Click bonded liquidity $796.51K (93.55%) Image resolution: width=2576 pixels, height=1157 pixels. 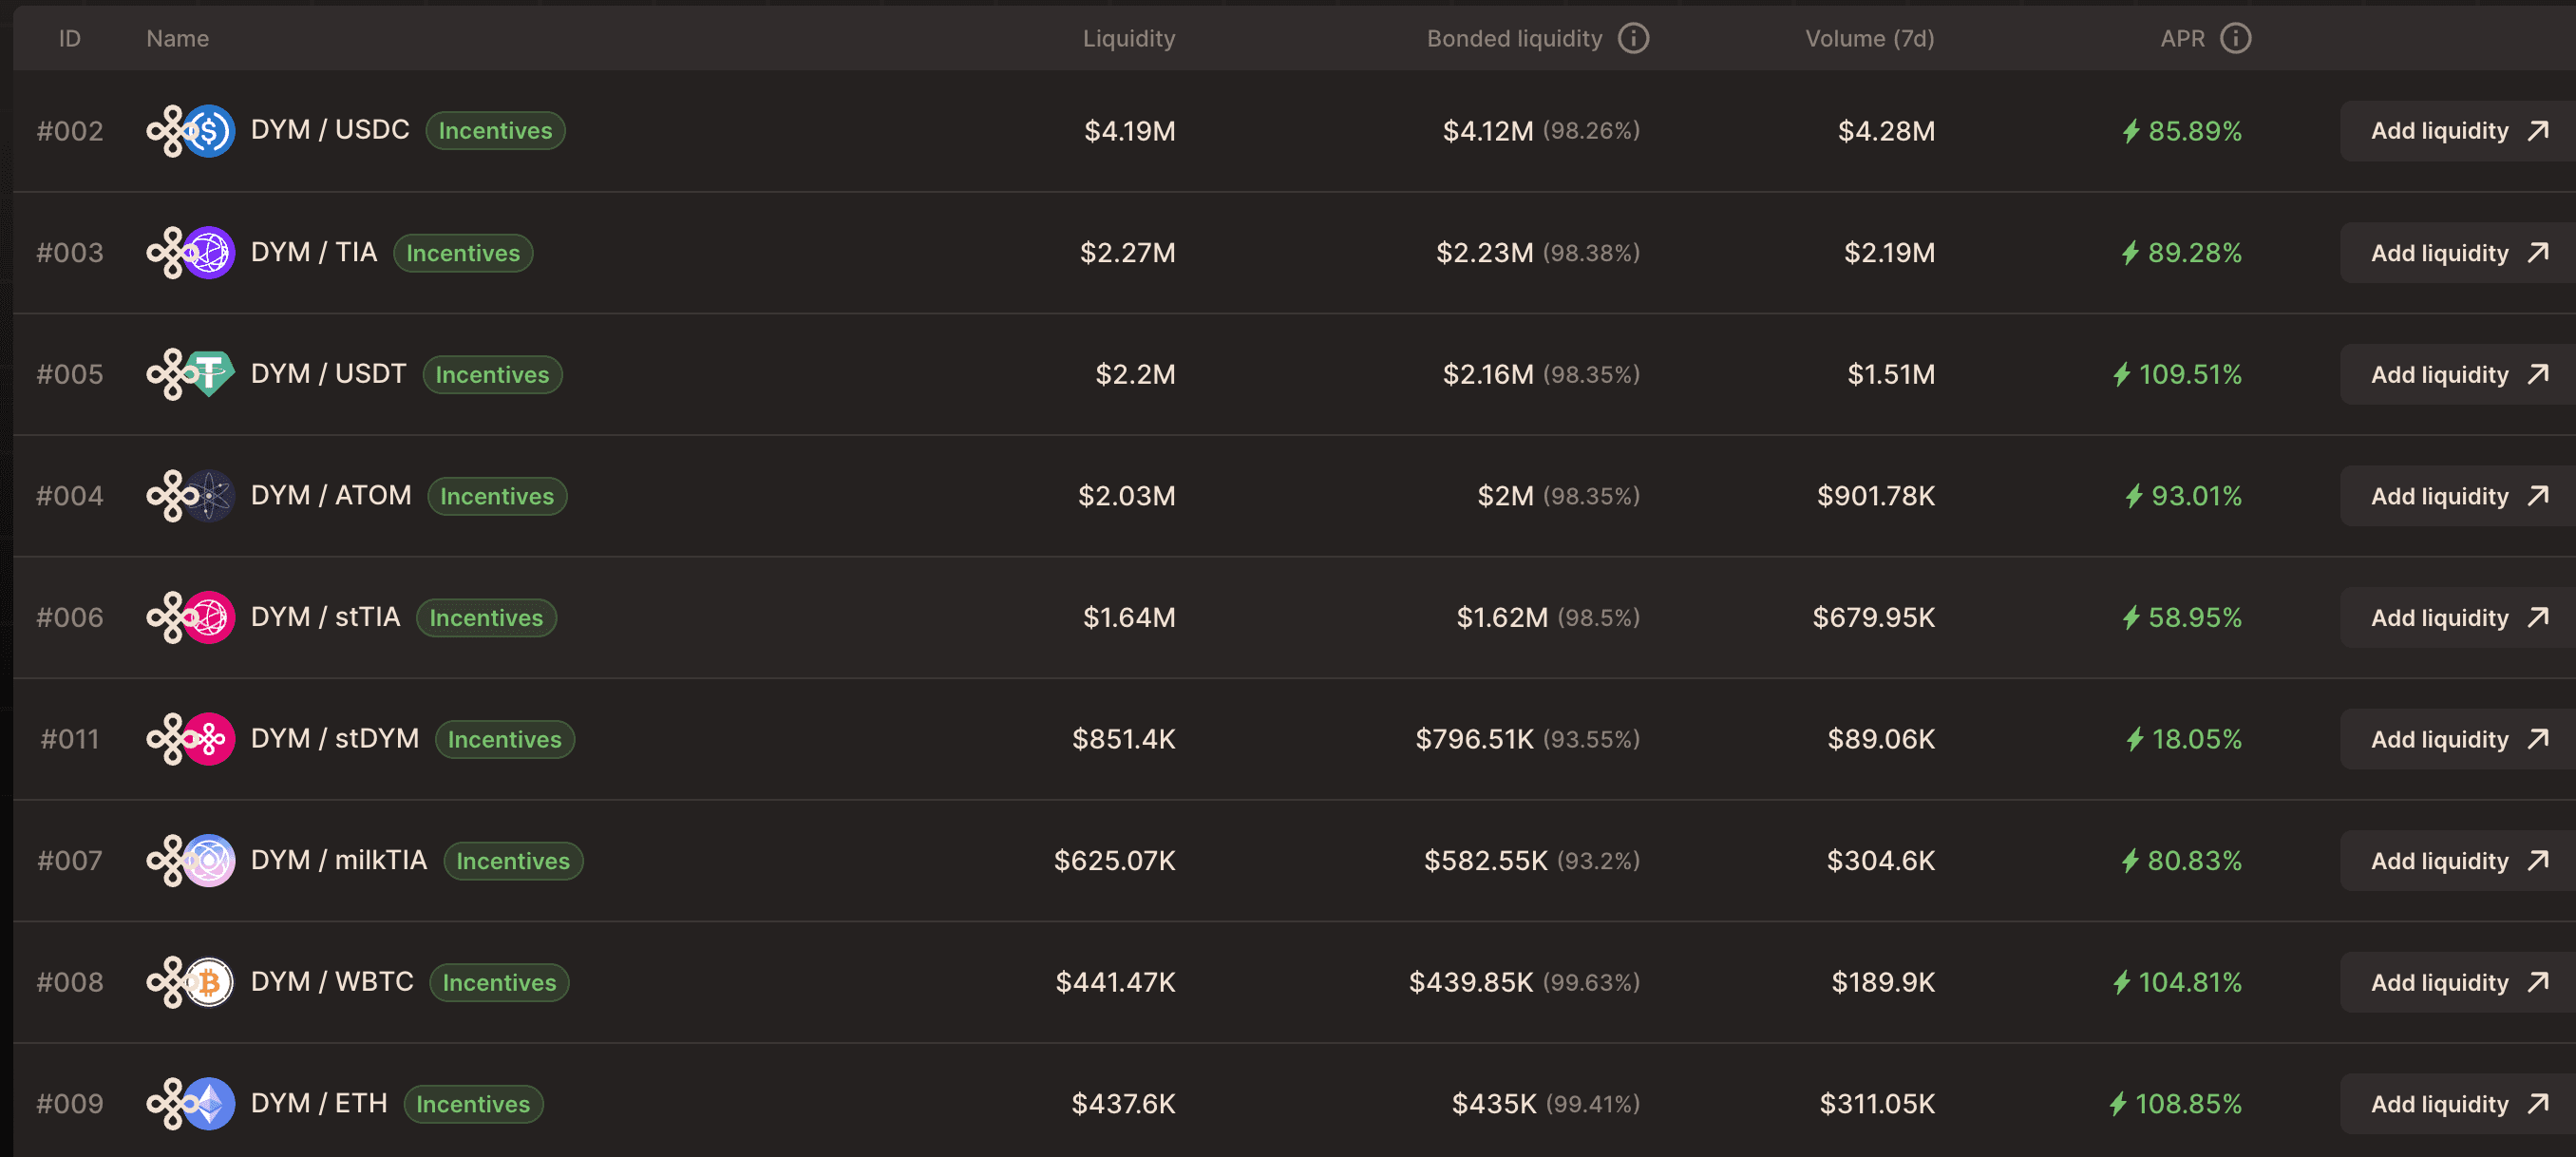1527,739
